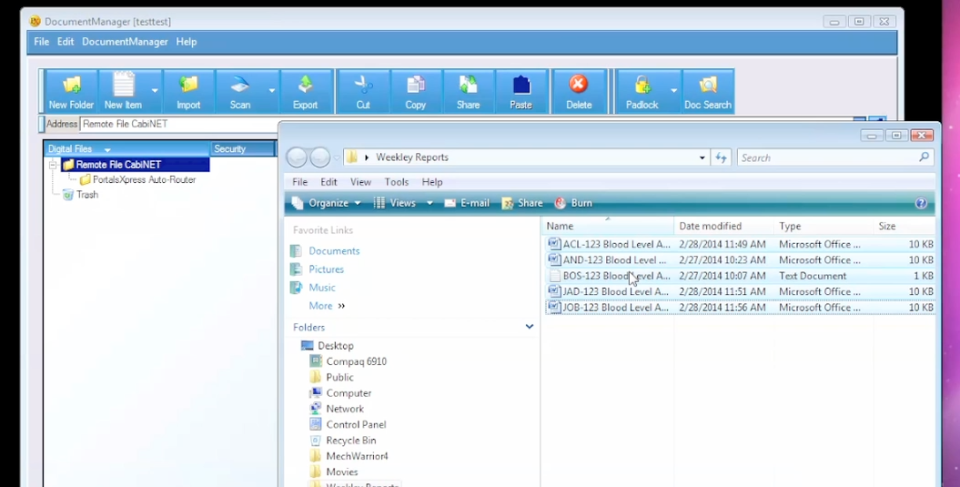
Task: Sort by the Date modified column
Action: coord(724,226)
